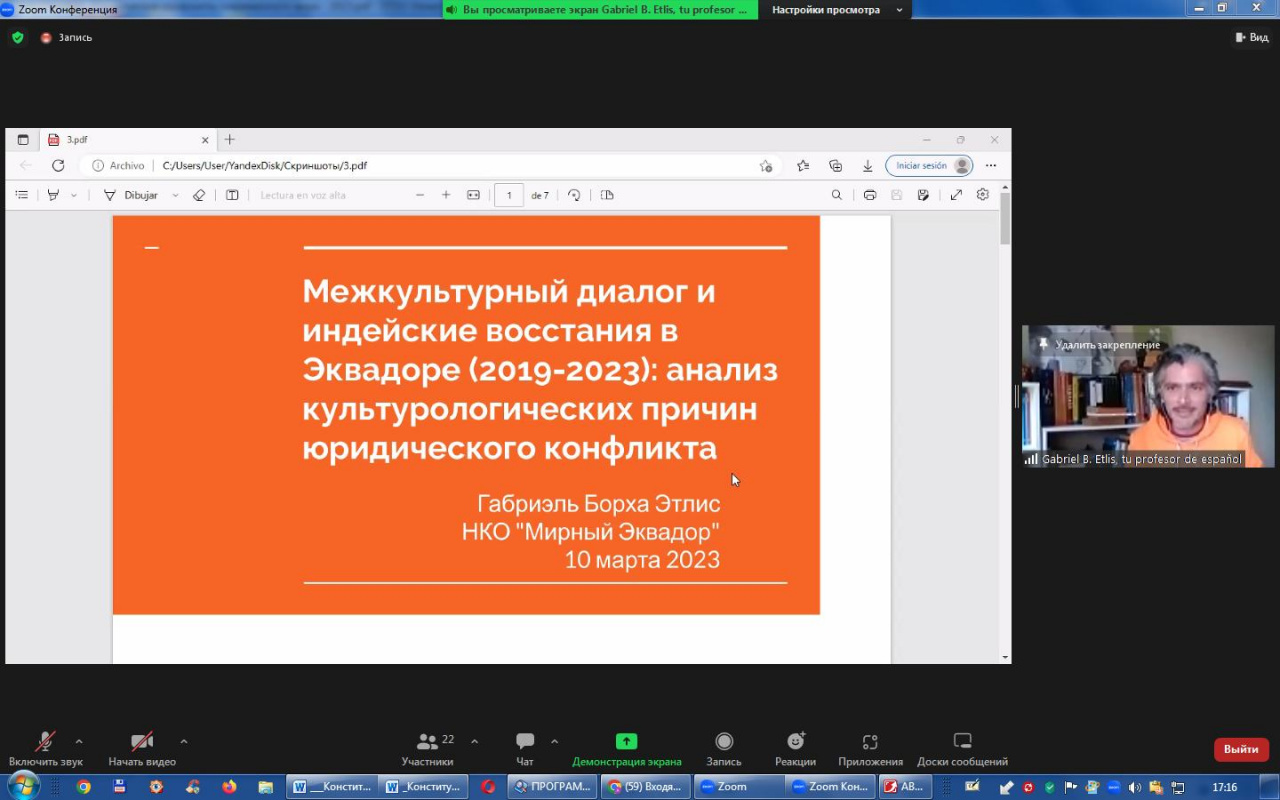Open the Chat (Чат) panel

pos(525,749)
